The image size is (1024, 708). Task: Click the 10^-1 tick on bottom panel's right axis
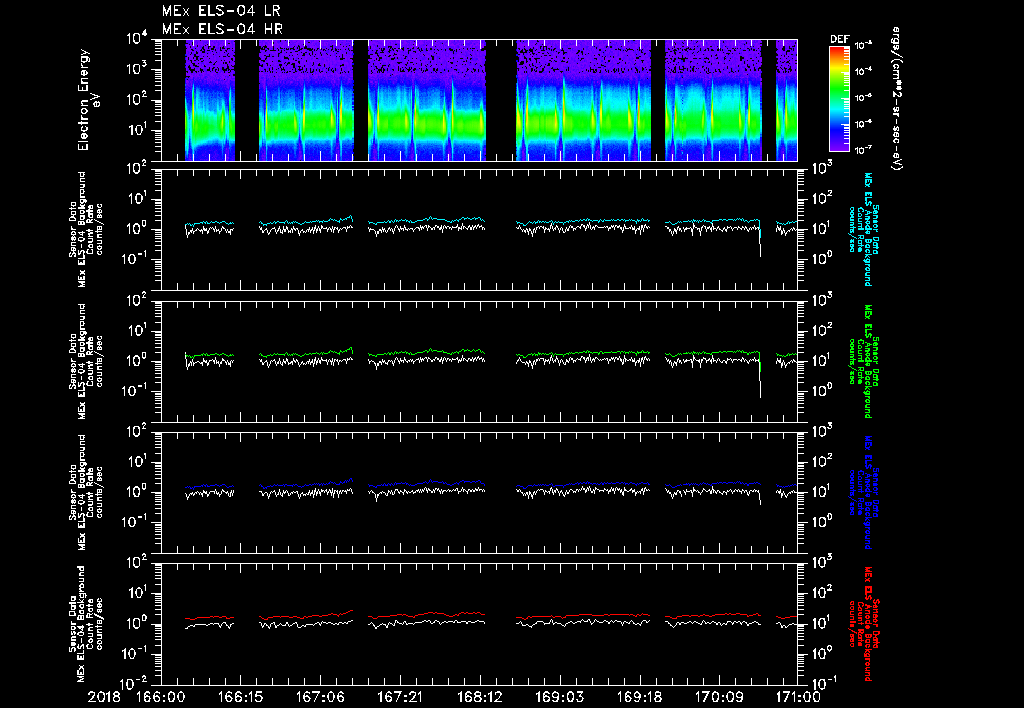pos(822,684)
